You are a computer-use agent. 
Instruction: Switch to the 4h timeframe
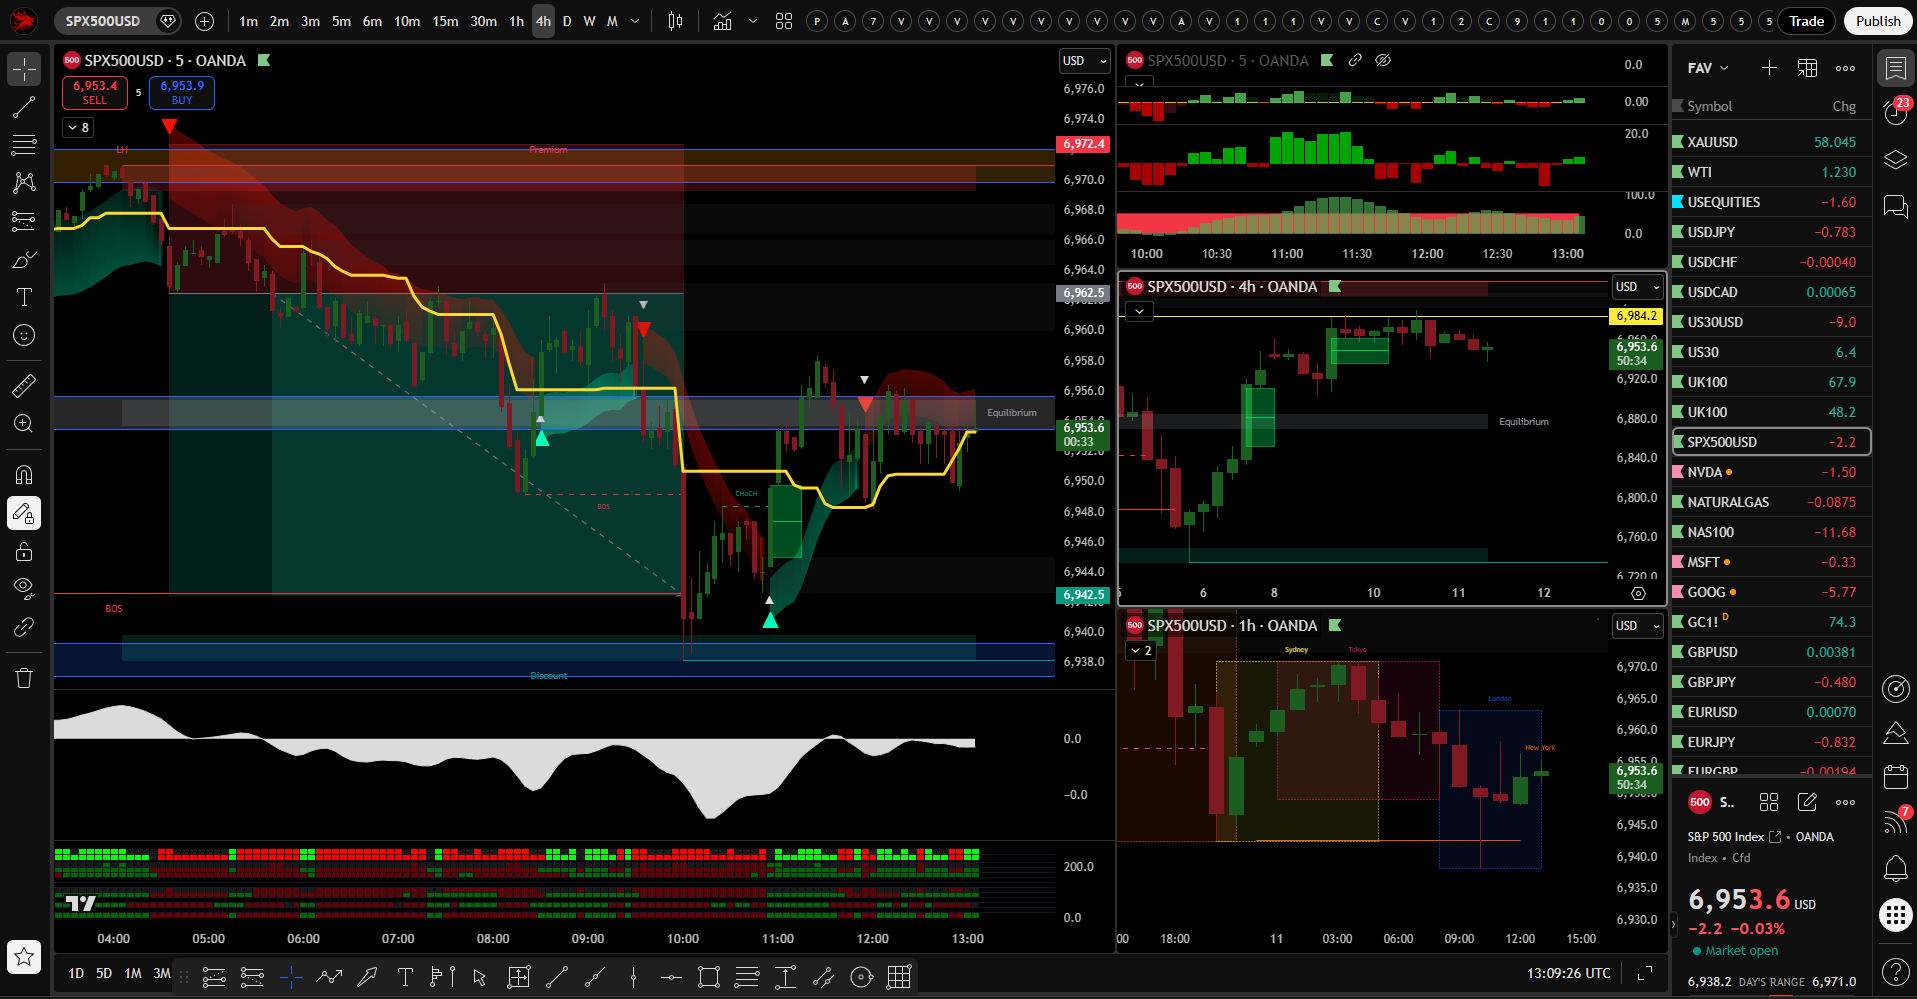[543, 21]
